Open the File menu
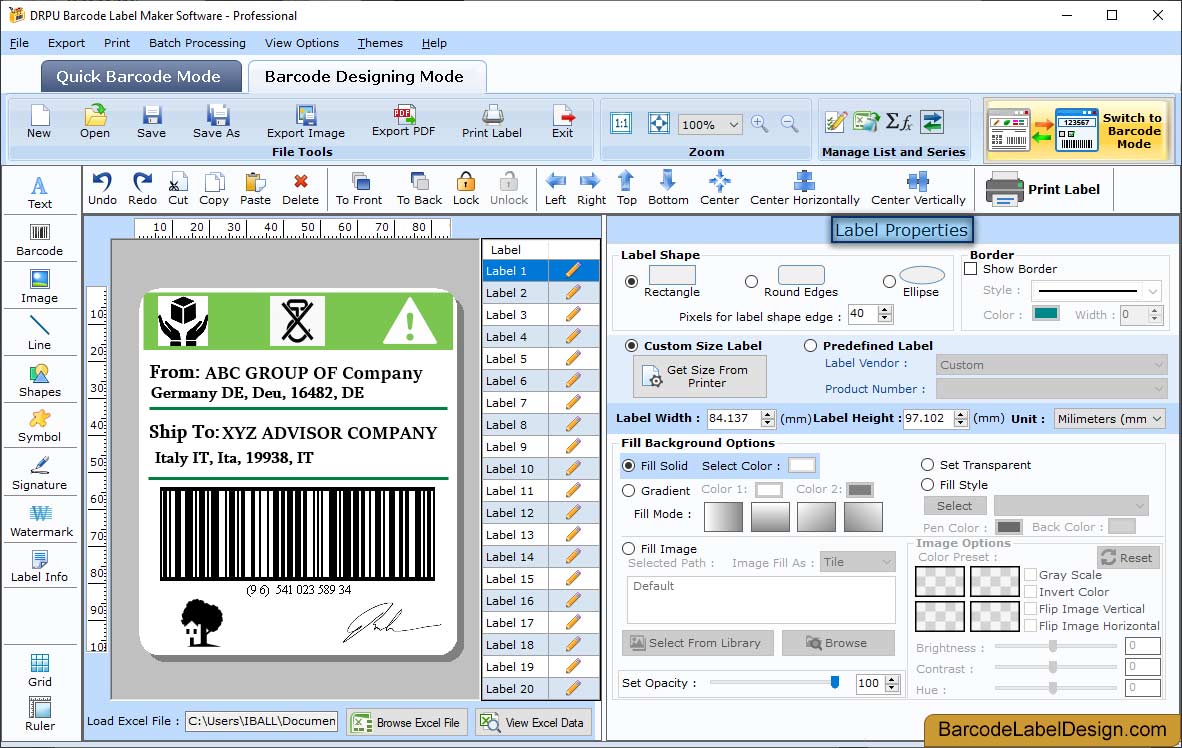The width and height of the screenshot is (1182, 748). tap(19, 43)
